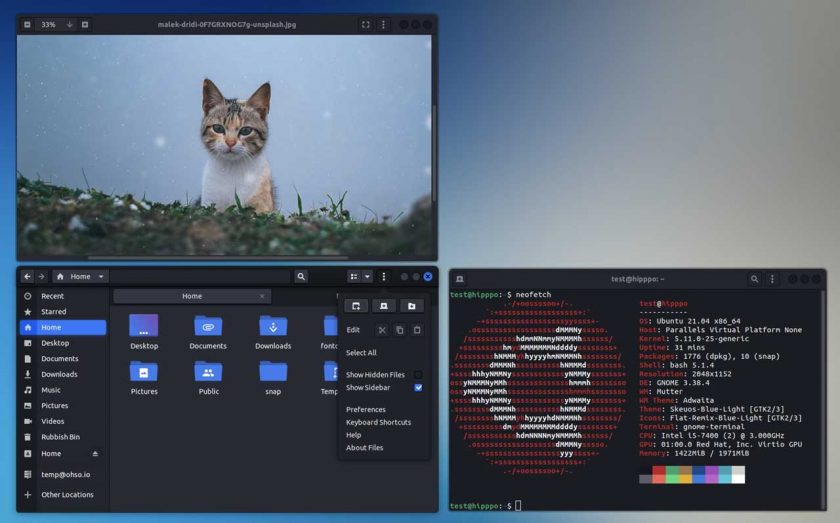
Task: Open Other Locations in the sidebar
Action: [63, 495]
